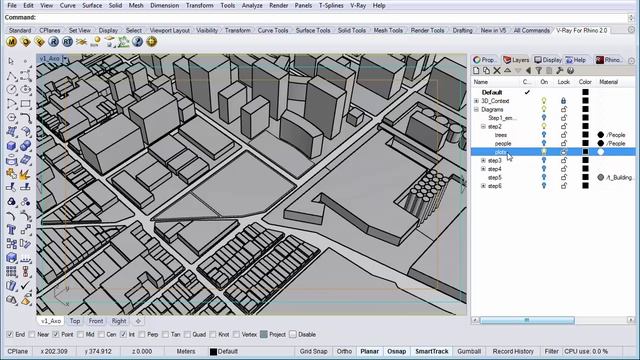Toggle 3D_Context layer visibility bulb

pos(544,101)
